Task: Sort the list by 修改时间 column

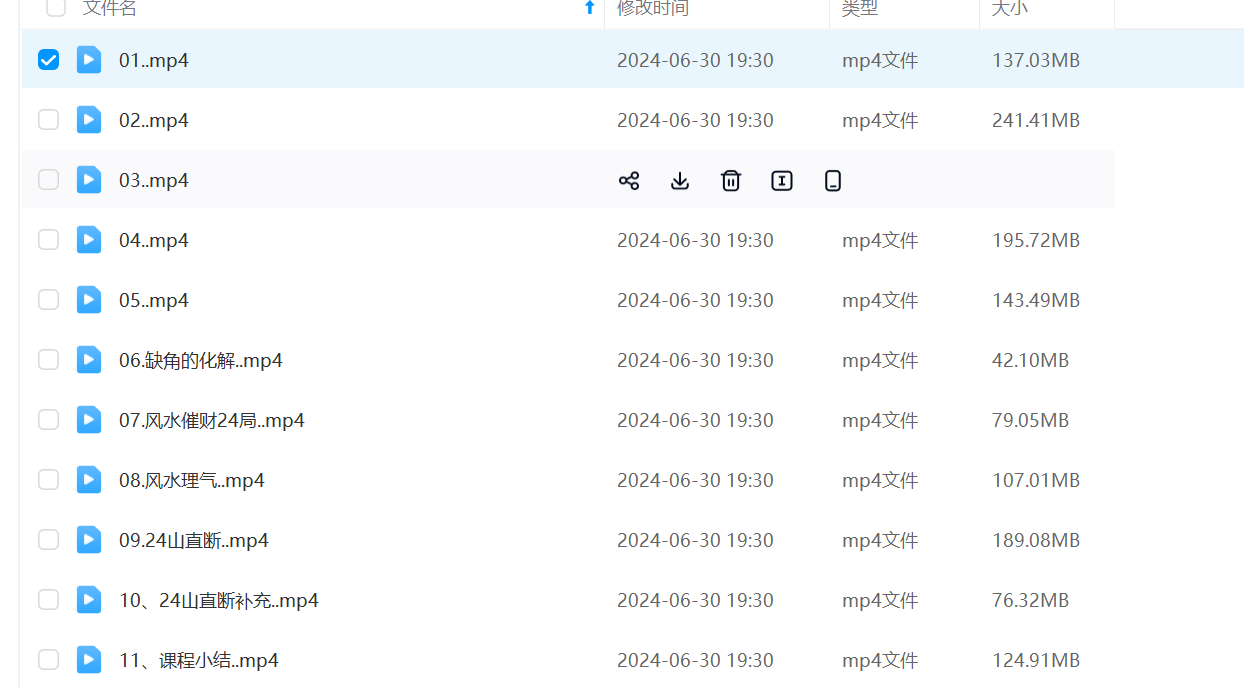Action: (652, 8)
